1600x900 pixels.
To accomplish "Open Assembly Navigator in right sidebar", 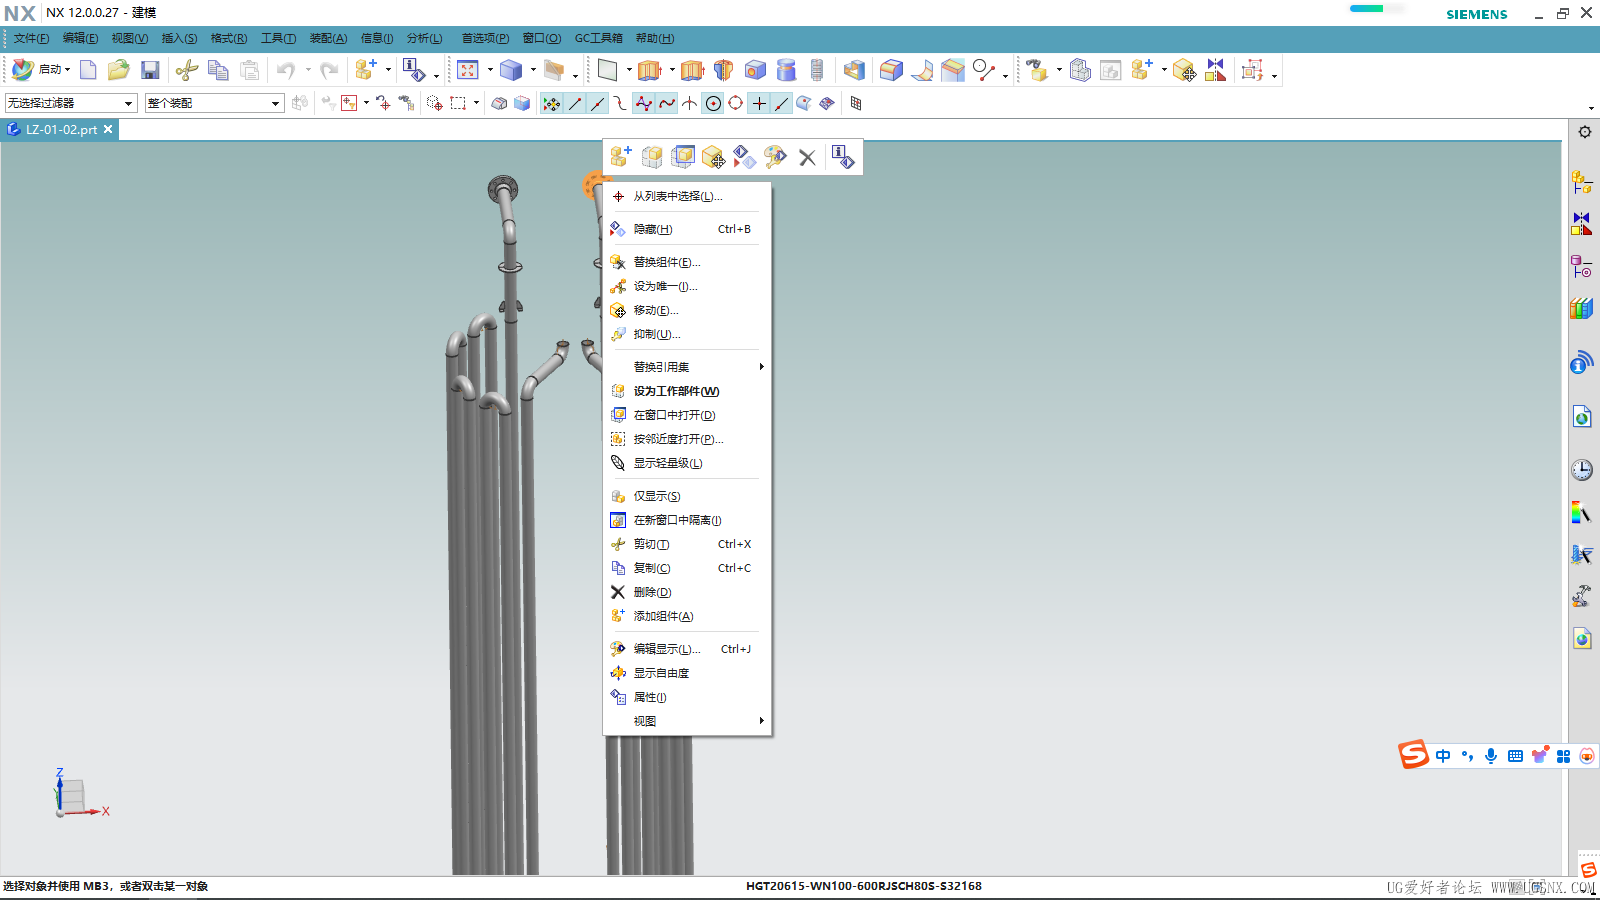I will pyautogui.click(x=1581, y=181).
